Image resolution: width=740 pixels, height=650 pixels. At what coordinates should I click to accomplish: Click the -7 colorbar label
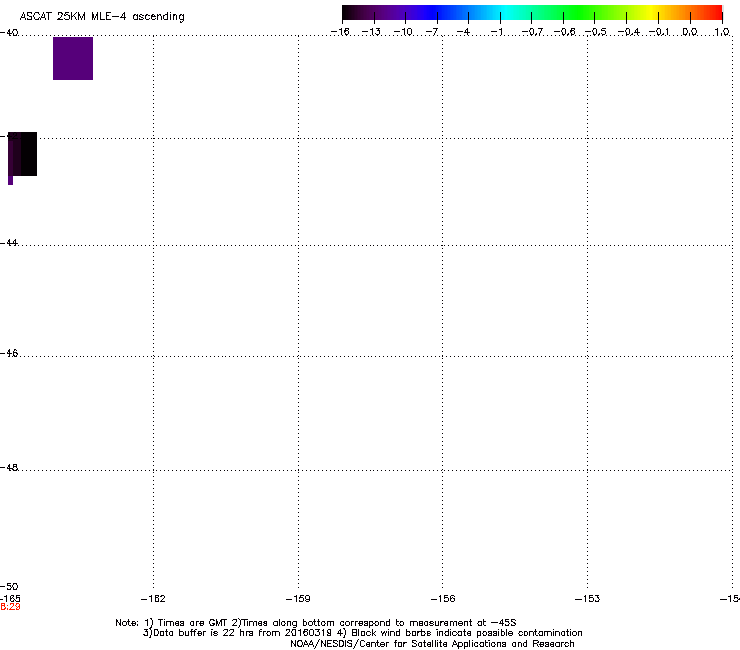pyautogui.click(x=432, y=32)
